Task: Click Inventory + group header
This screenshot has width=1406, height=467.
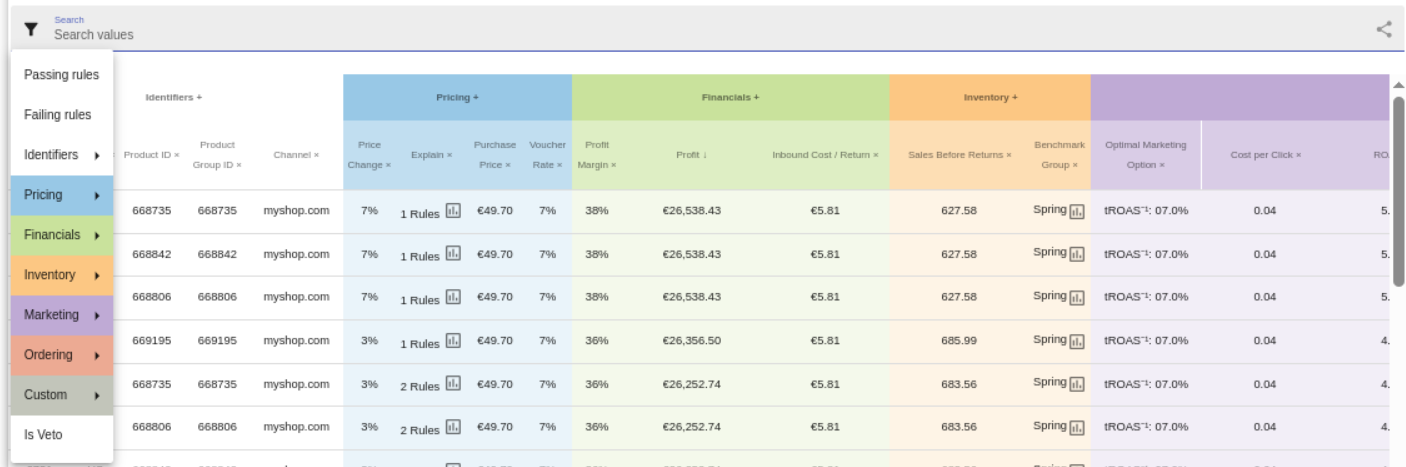Action: pyautogui.click(x=990, y=97)
